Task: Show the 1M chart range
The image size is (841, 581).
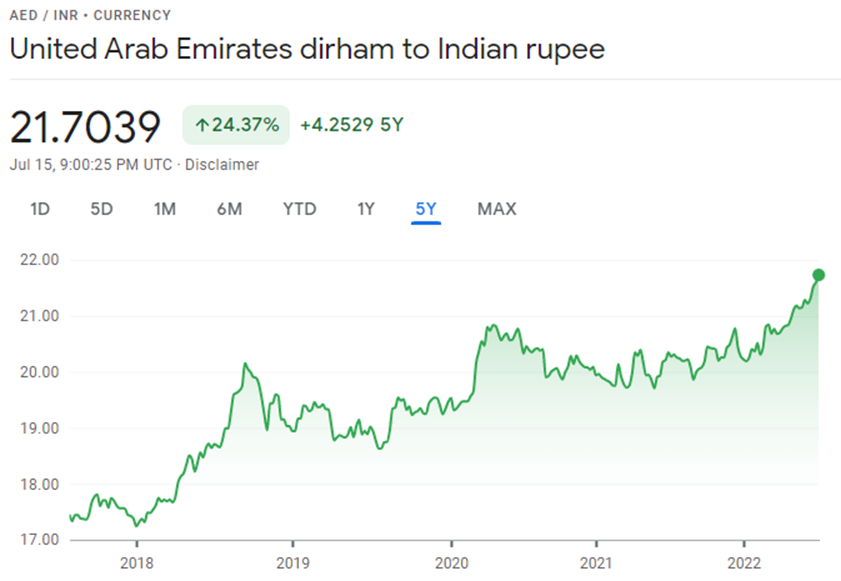Action: (x=165, y=209)
